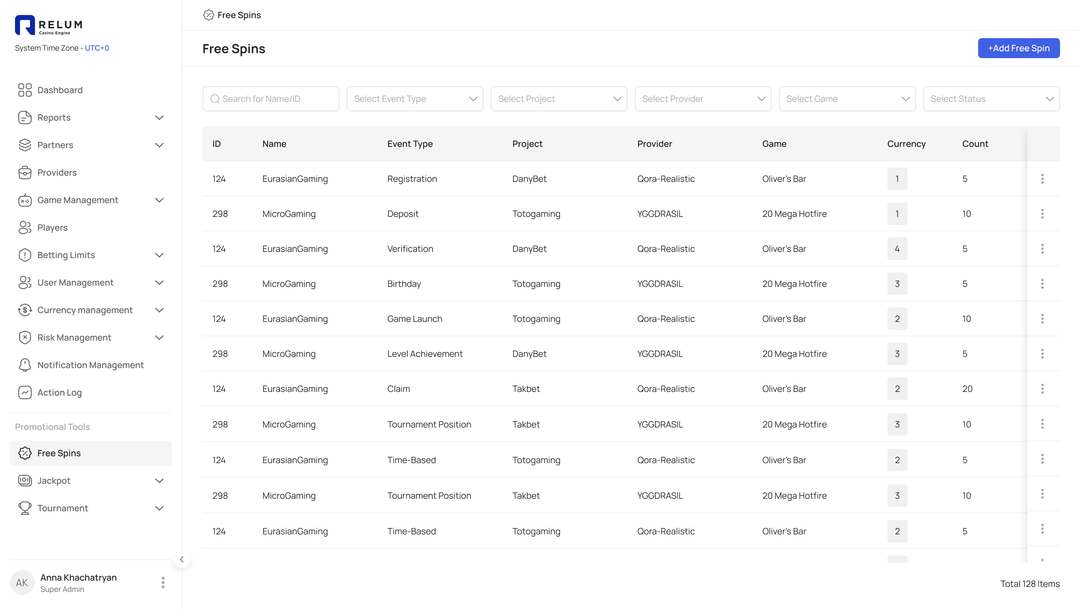Collapse the sidebar with arrow button

click(x=182, y=560)
